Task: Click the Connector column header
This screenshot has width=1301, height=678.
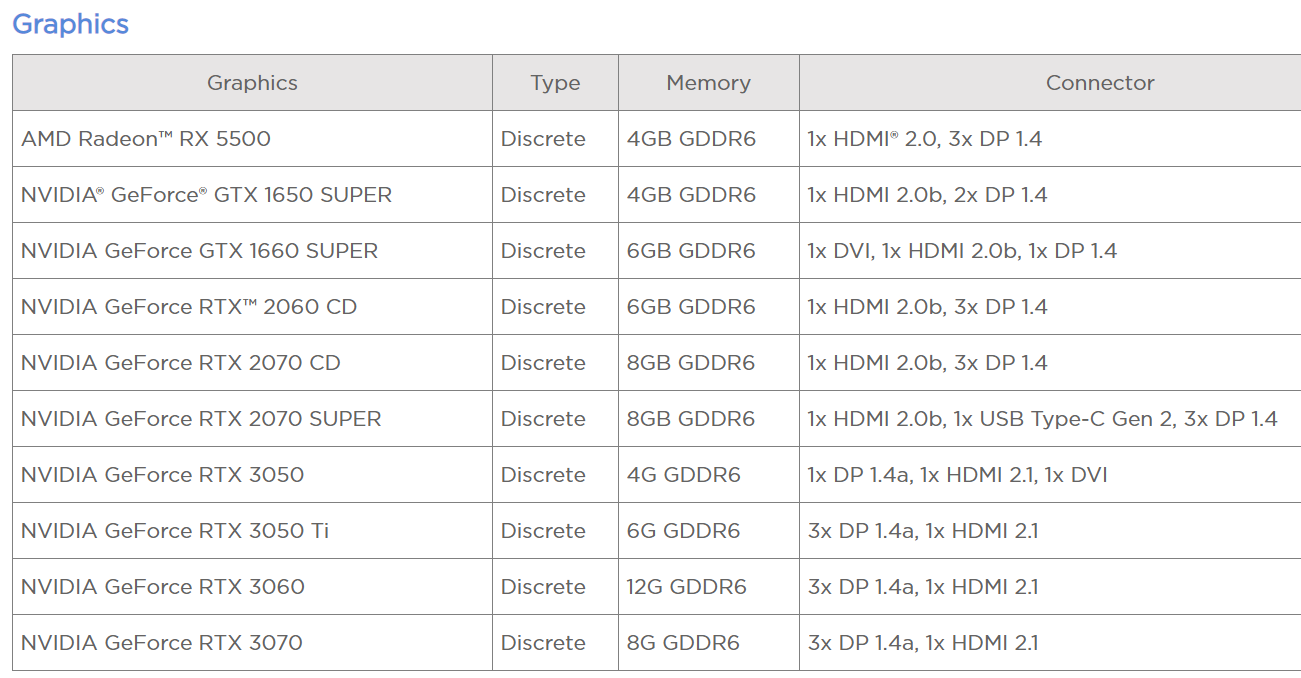Action: pyautogui.click(x=1099, y=83)
